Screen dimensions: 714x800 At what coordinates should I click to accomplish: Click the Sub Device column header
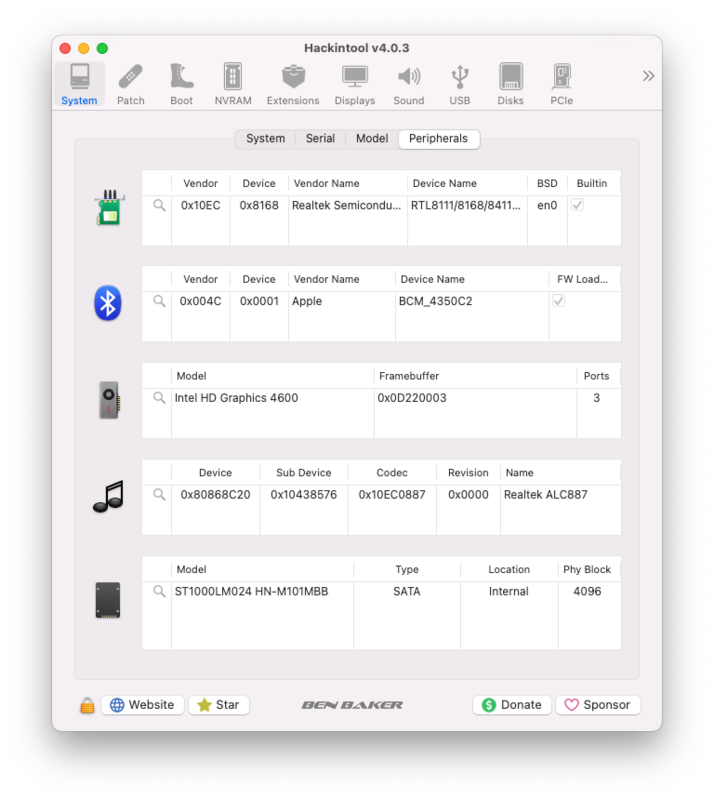click(x=304, y=472)
